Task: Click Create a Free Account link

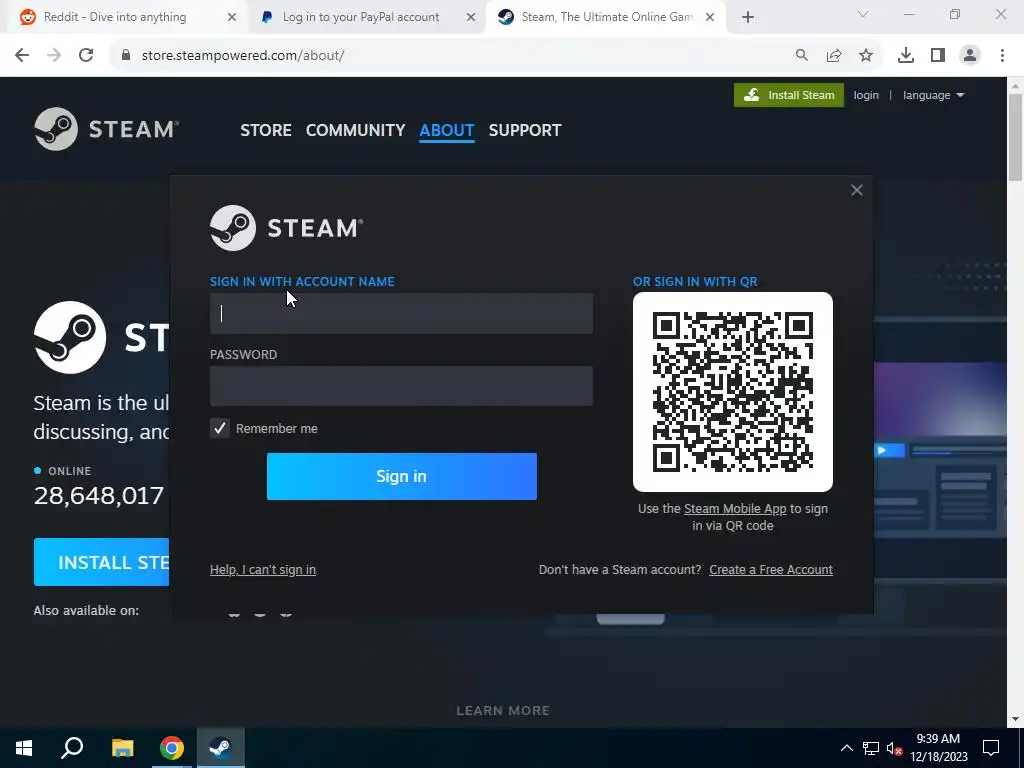Action: 771,569
